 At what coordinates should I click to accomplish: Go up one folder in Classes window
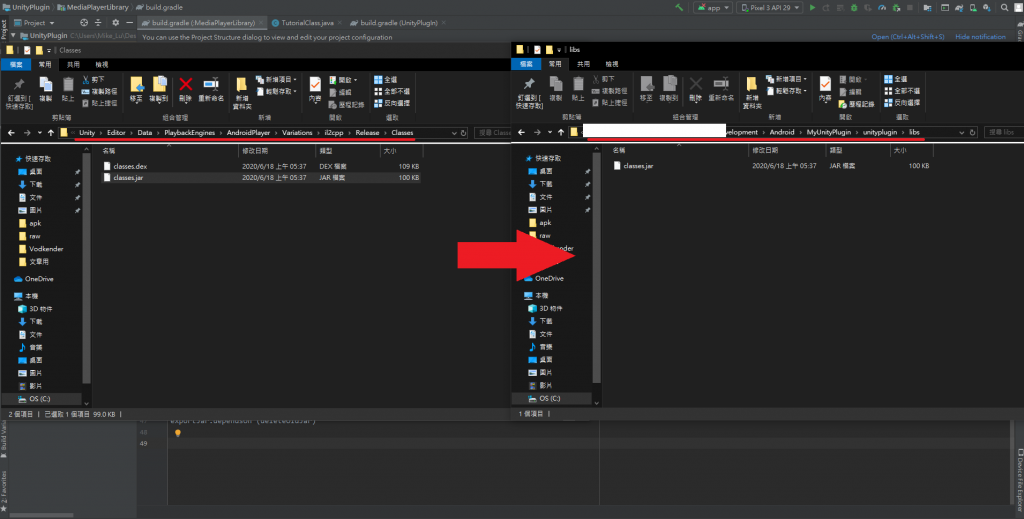click(50, 133)
